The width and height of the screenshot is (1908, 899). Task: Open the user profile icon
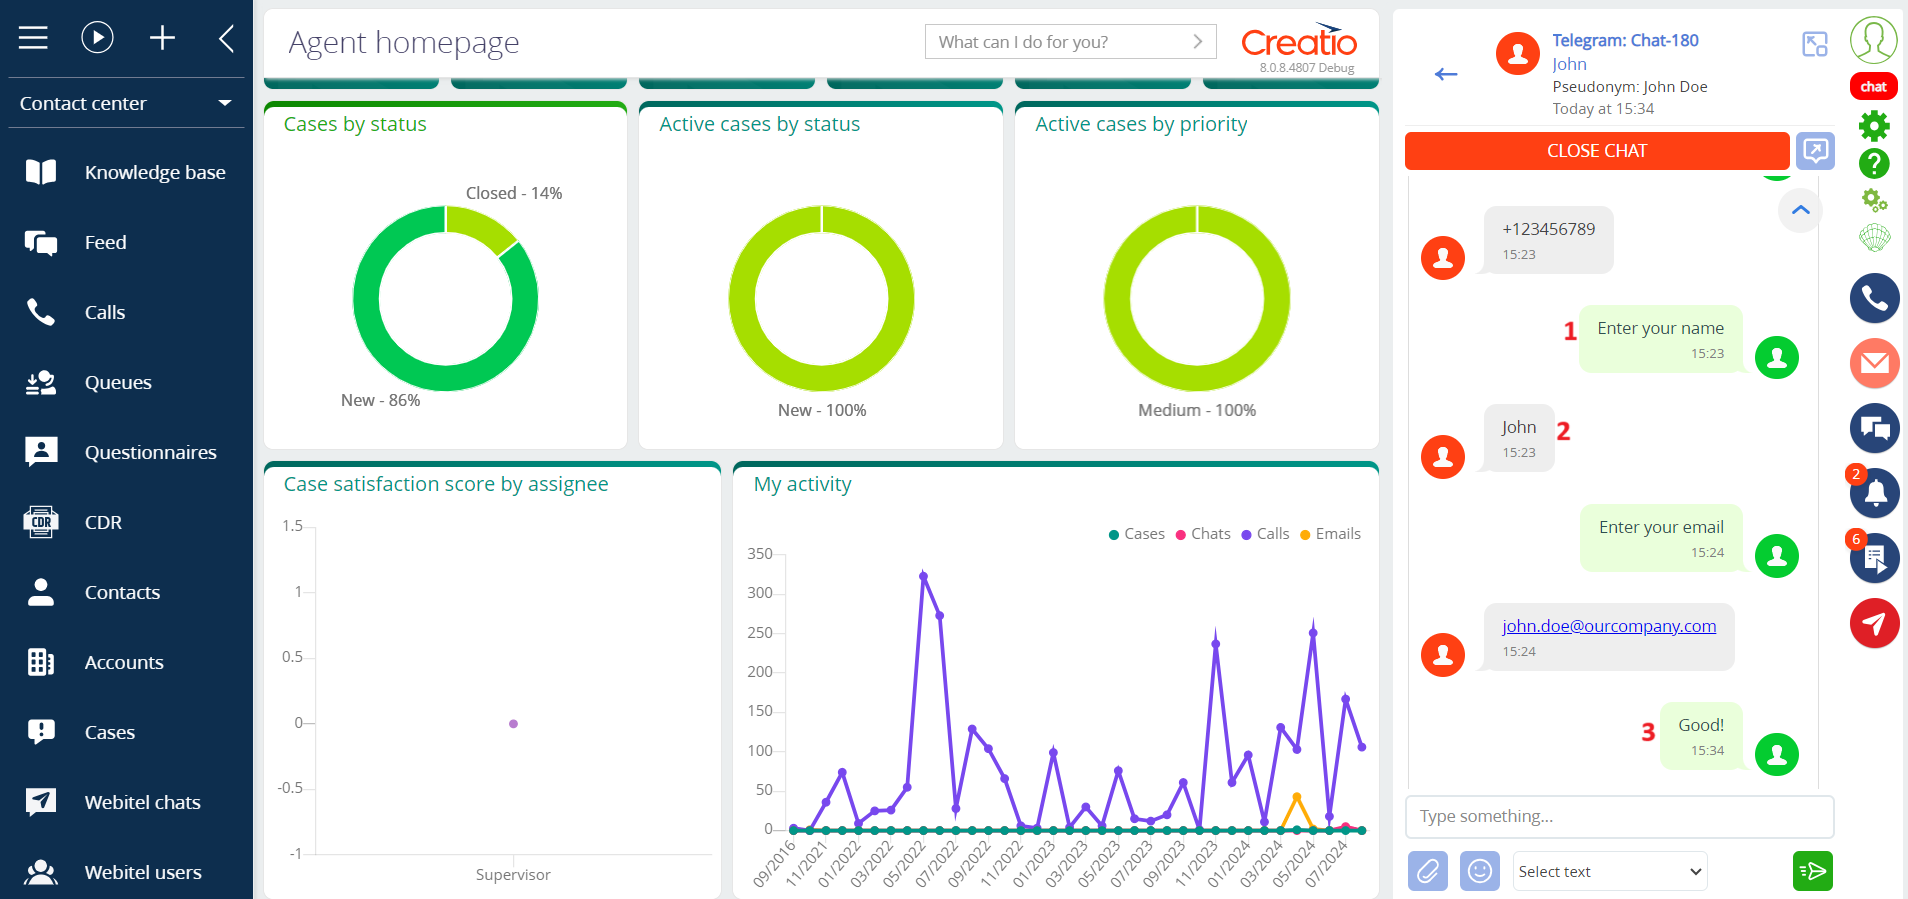[1873, 40]
